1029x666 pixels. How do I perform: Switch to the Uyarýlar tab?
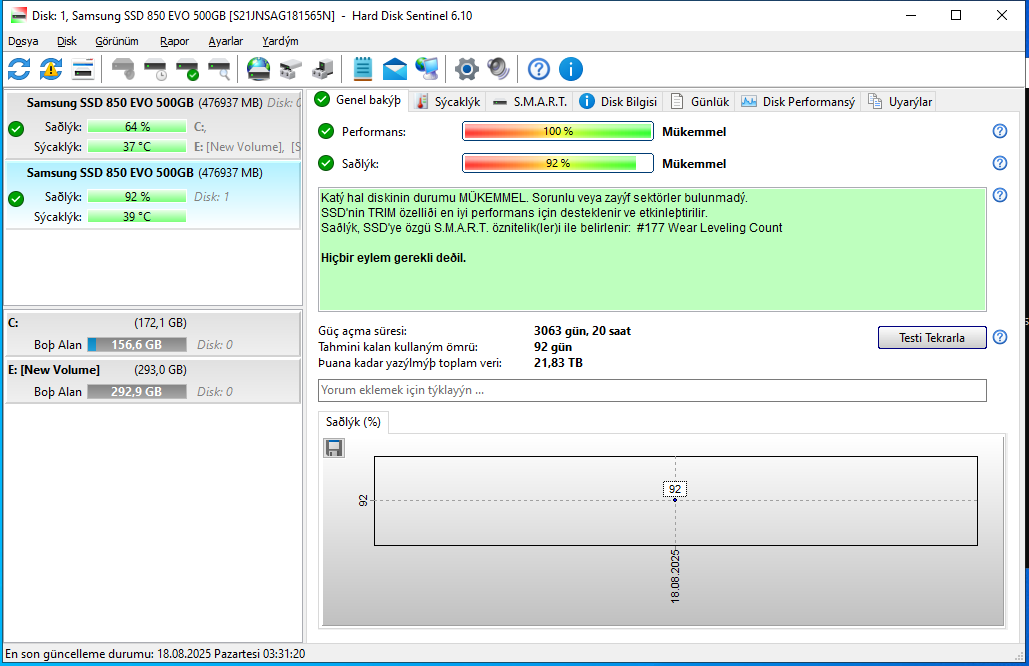(900, 102)
